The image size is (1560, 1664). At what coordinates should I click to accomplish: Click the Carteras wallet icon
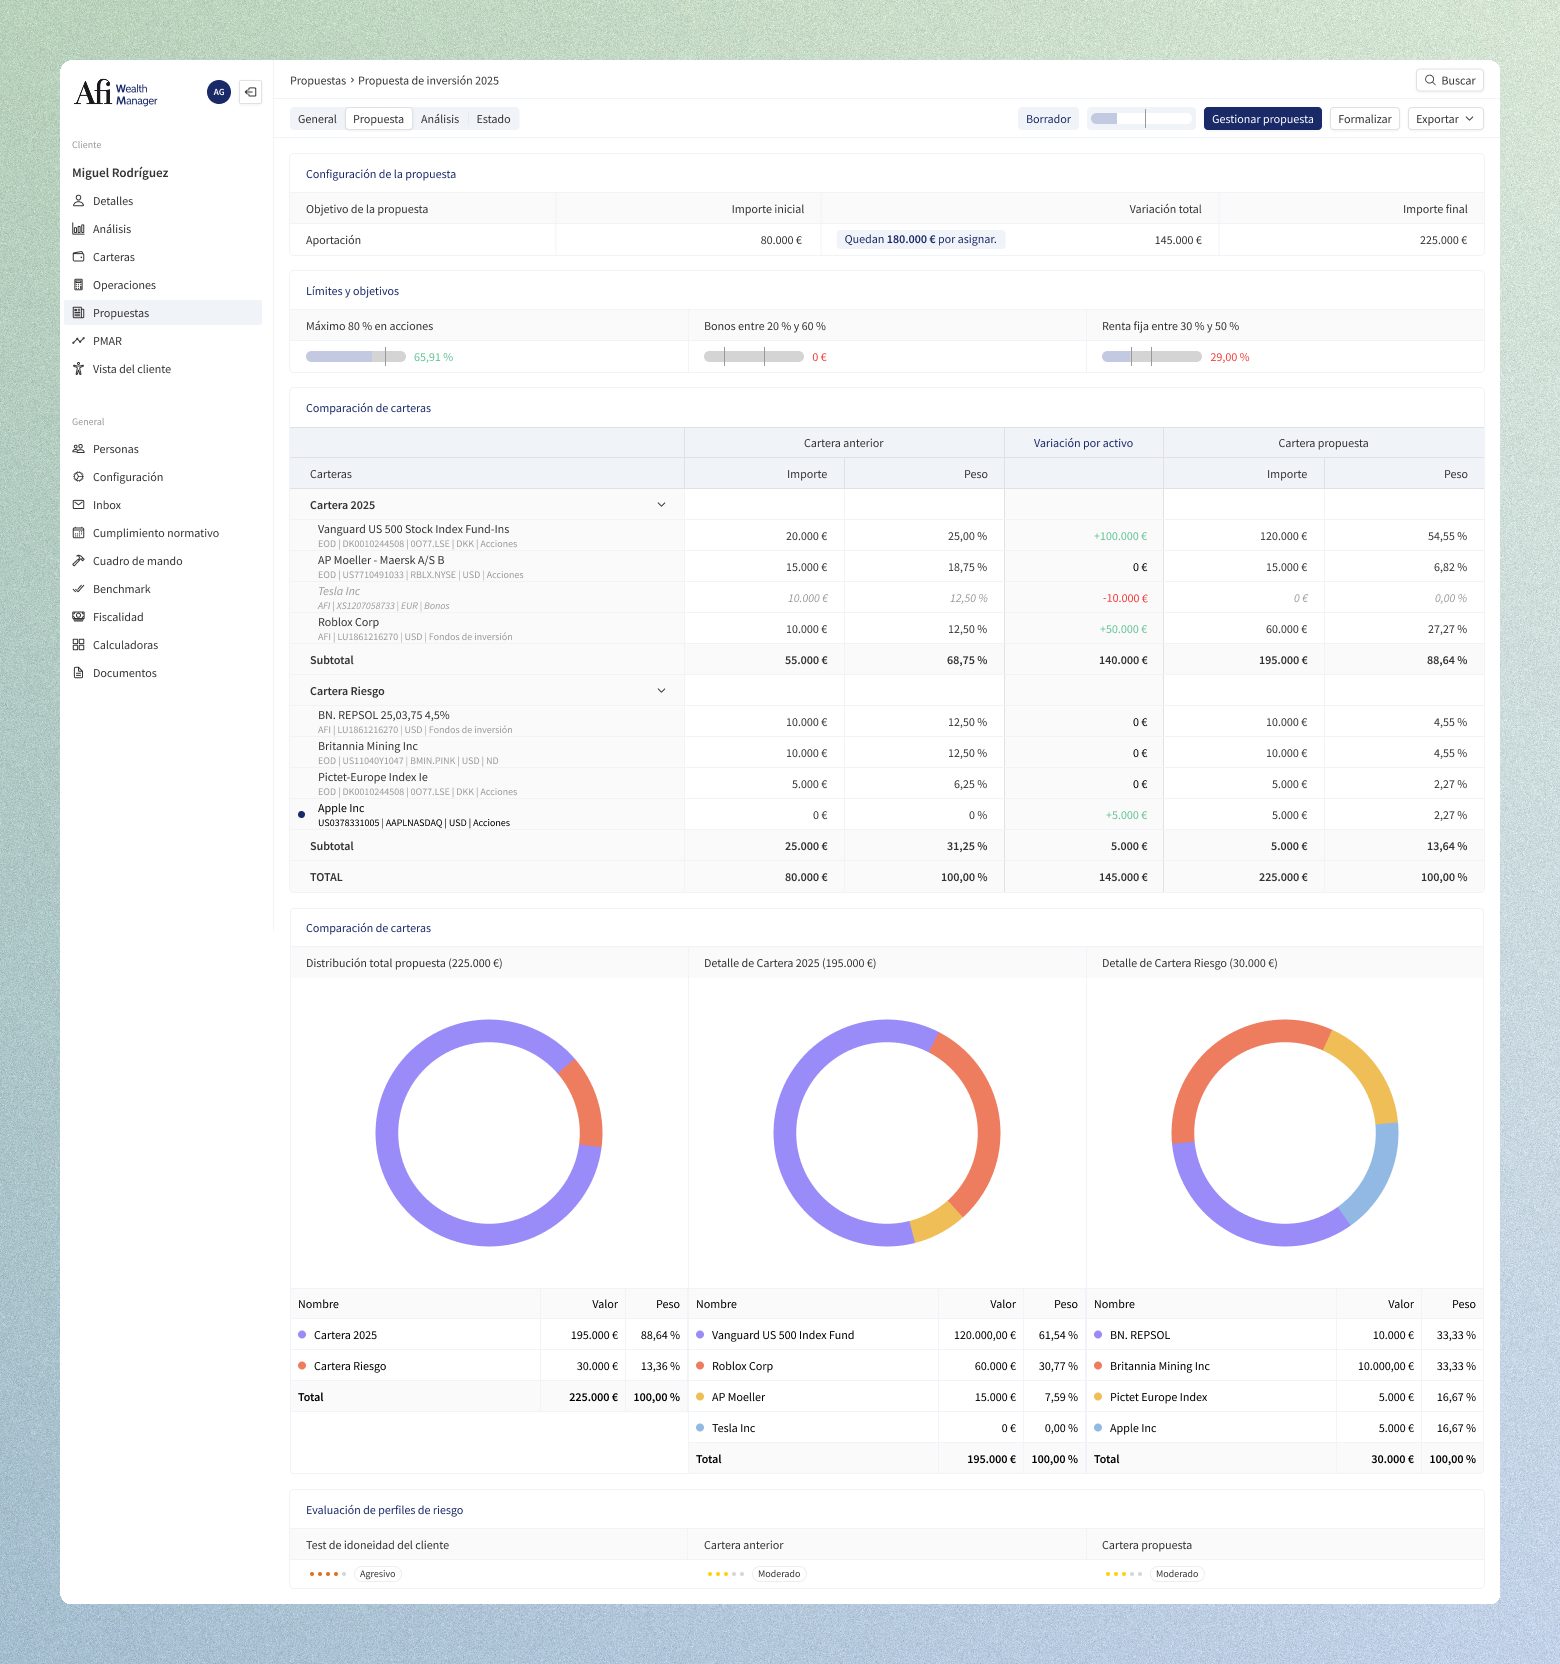click(78, 257)
